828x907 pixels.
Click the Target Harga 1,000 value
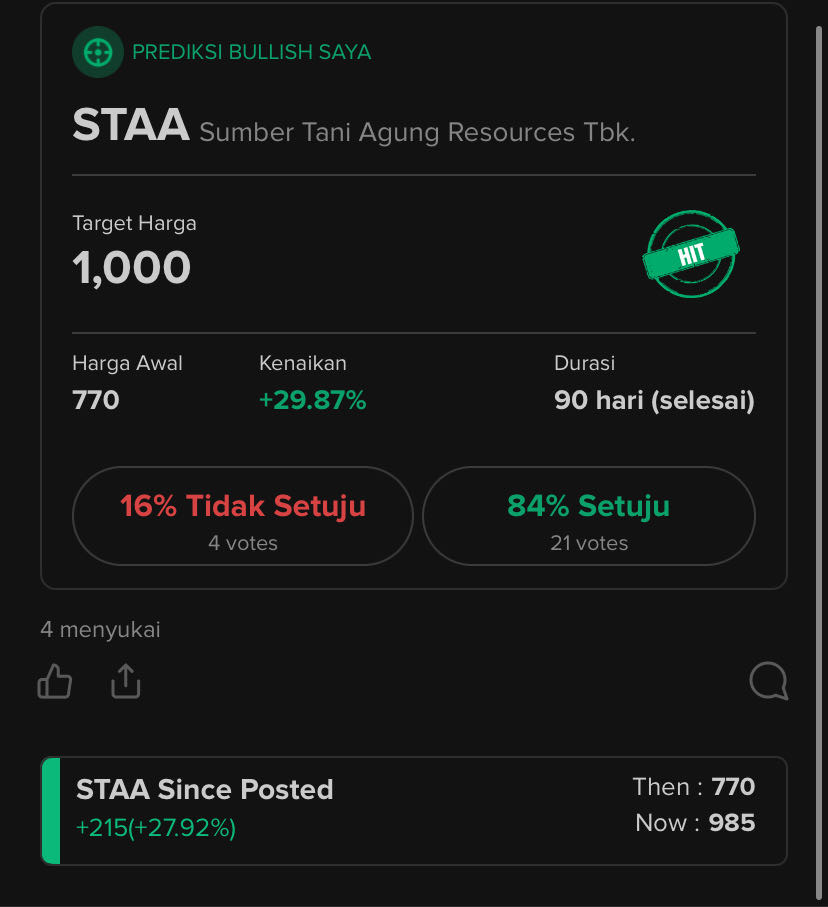click(x=131, y=268)
